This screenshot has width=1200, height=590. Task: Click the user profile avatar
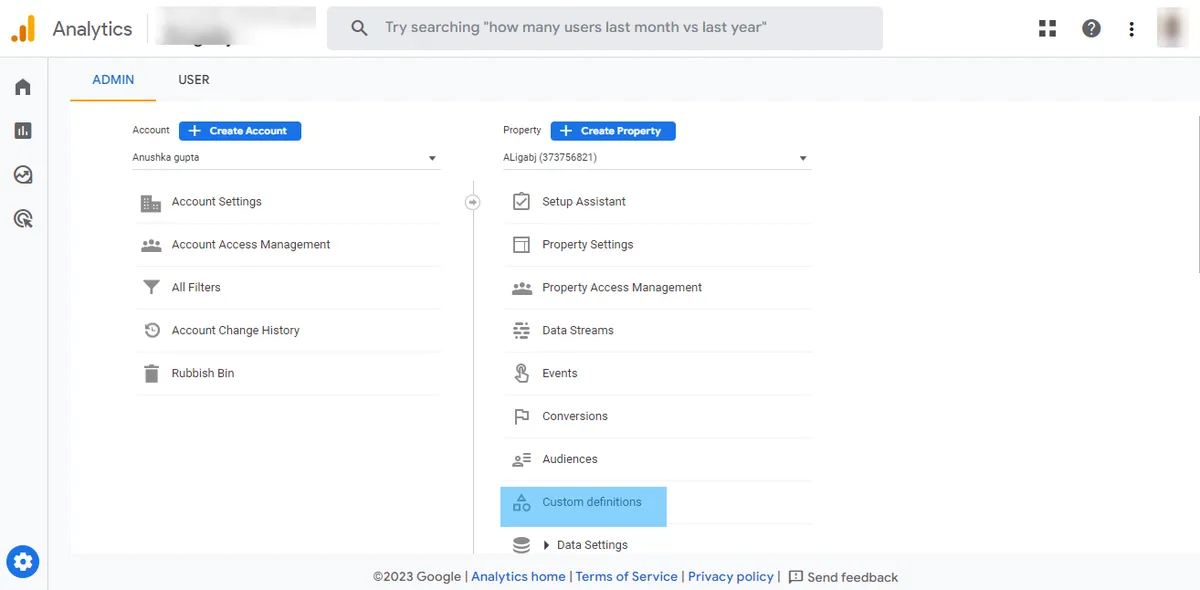tap(1172, 28)
